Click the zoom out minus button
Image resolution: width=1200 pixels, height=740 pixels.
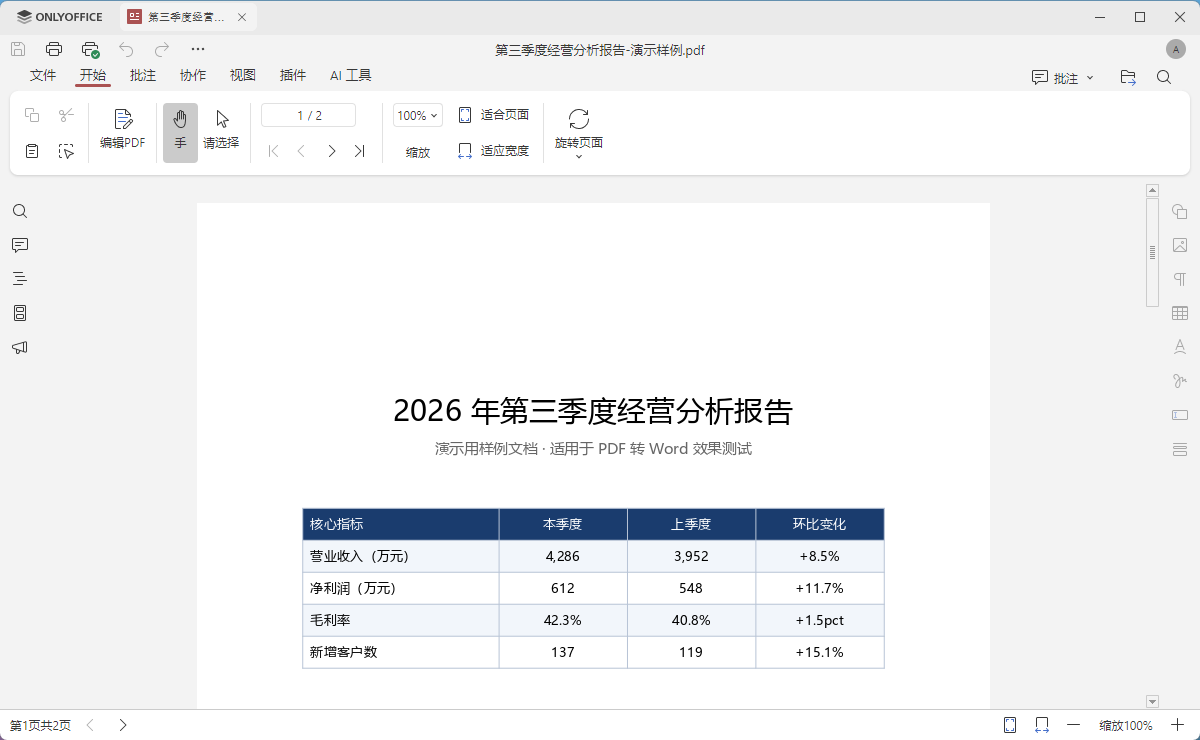click(x=1074, y=725)
